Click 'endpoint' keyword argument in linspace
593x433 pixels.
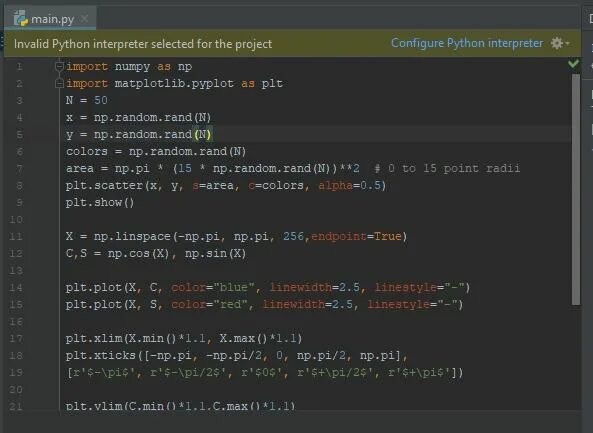click(x=339, y=236)
